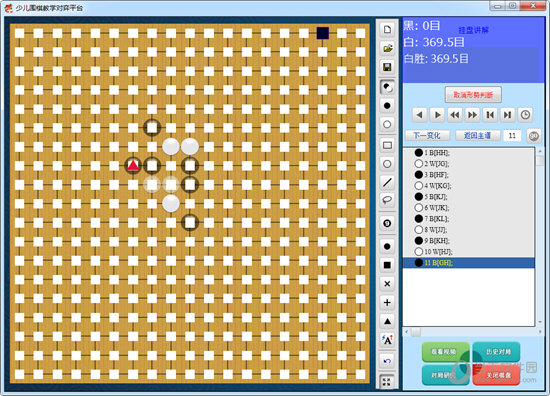Select the letter A text label tool
The width and height of the screenshot is (550, 396).
[x=387, y=340]
